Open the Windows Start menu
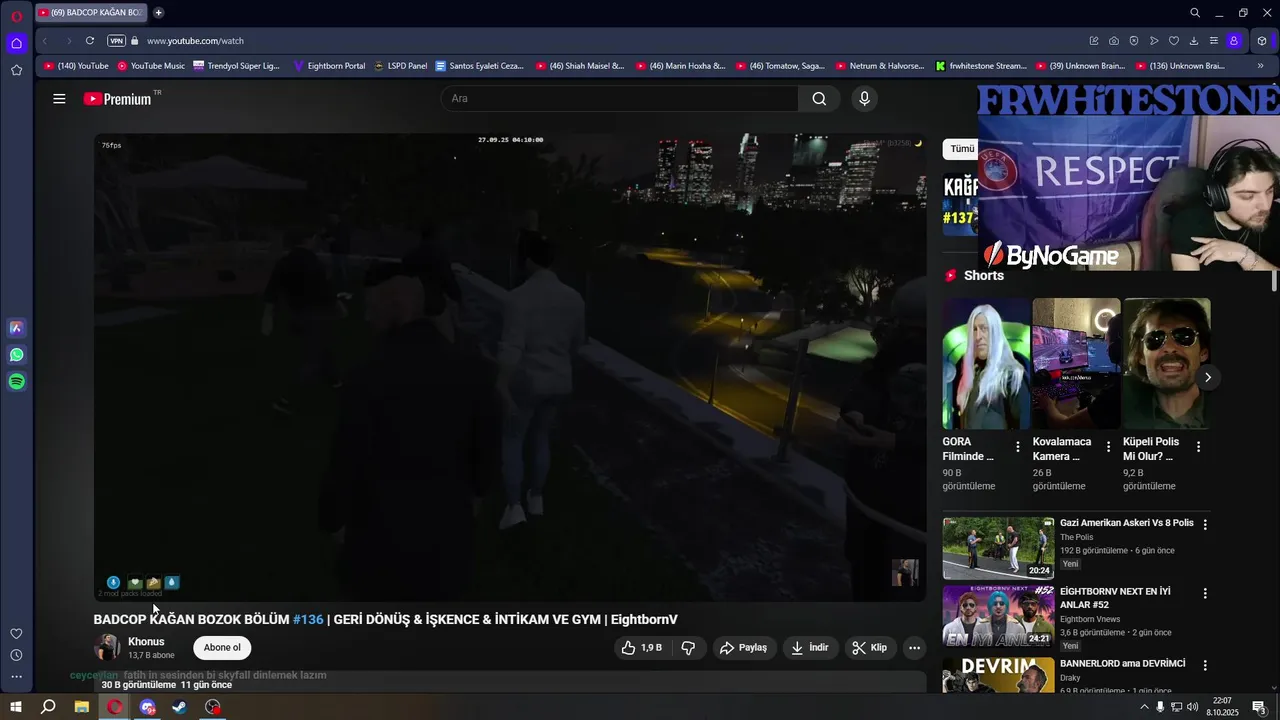The height and width of the screenshot is (720, 1280). click(16, 707)
